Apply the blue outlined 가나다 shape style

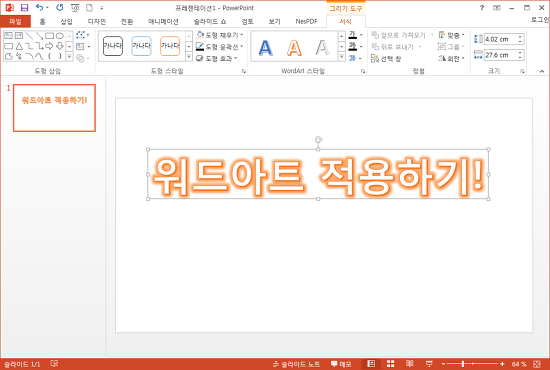click(141, 46)
